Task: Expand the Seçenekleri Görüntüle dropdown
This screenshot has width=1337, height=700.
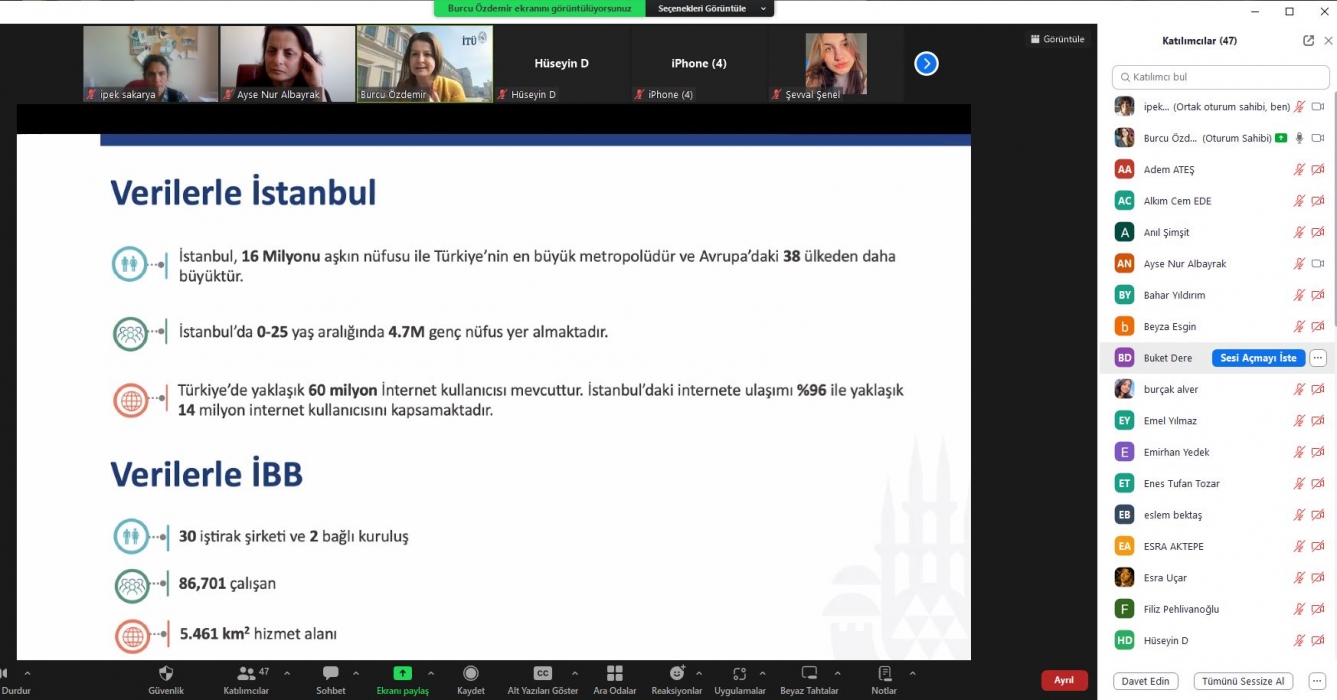Action: coord(709,9)
